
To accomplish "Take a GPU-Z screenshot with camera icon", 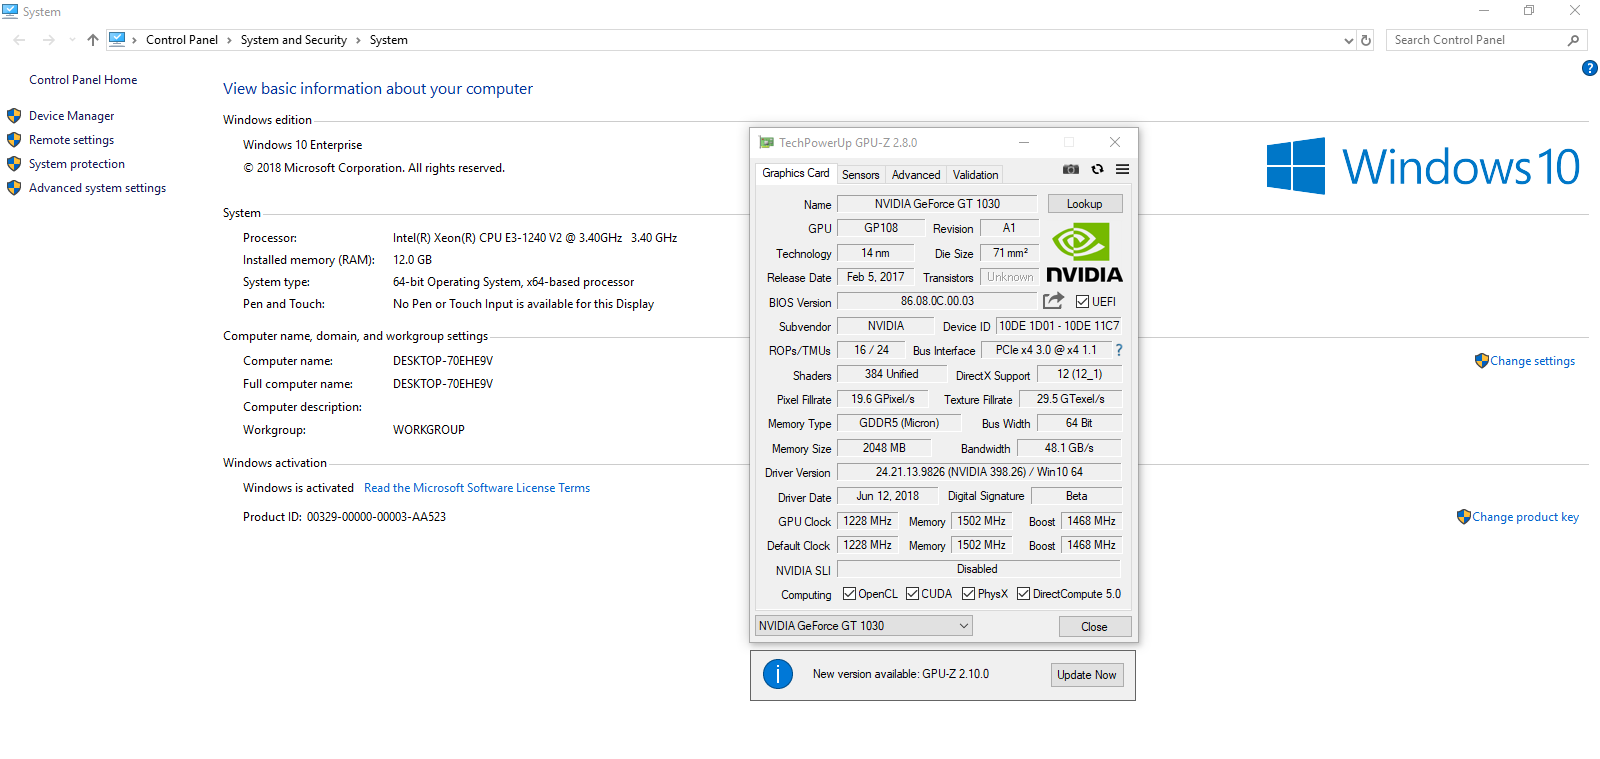I will (1070, 169).
